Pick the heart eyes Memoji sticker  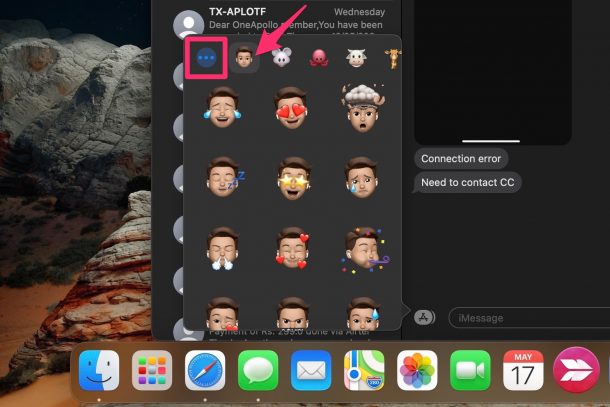tap(292, 107)
